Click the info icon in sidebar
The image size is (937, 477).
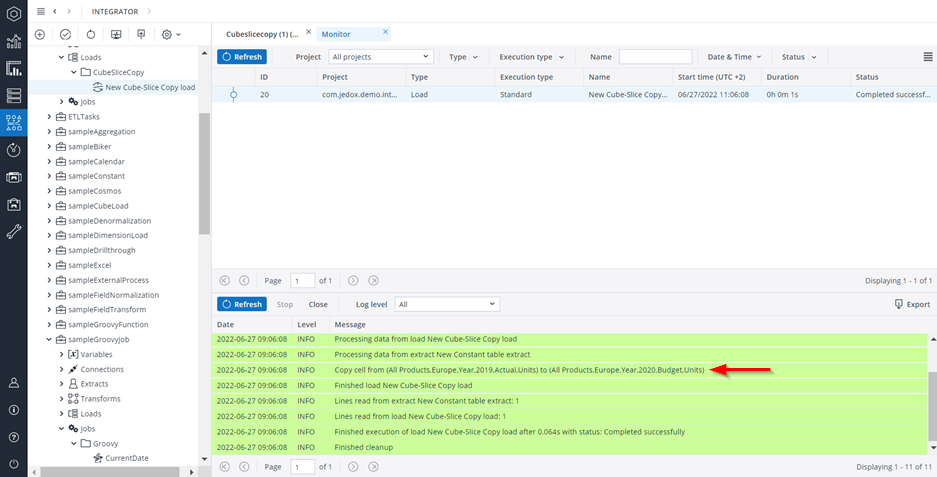(x=14, y=409)
